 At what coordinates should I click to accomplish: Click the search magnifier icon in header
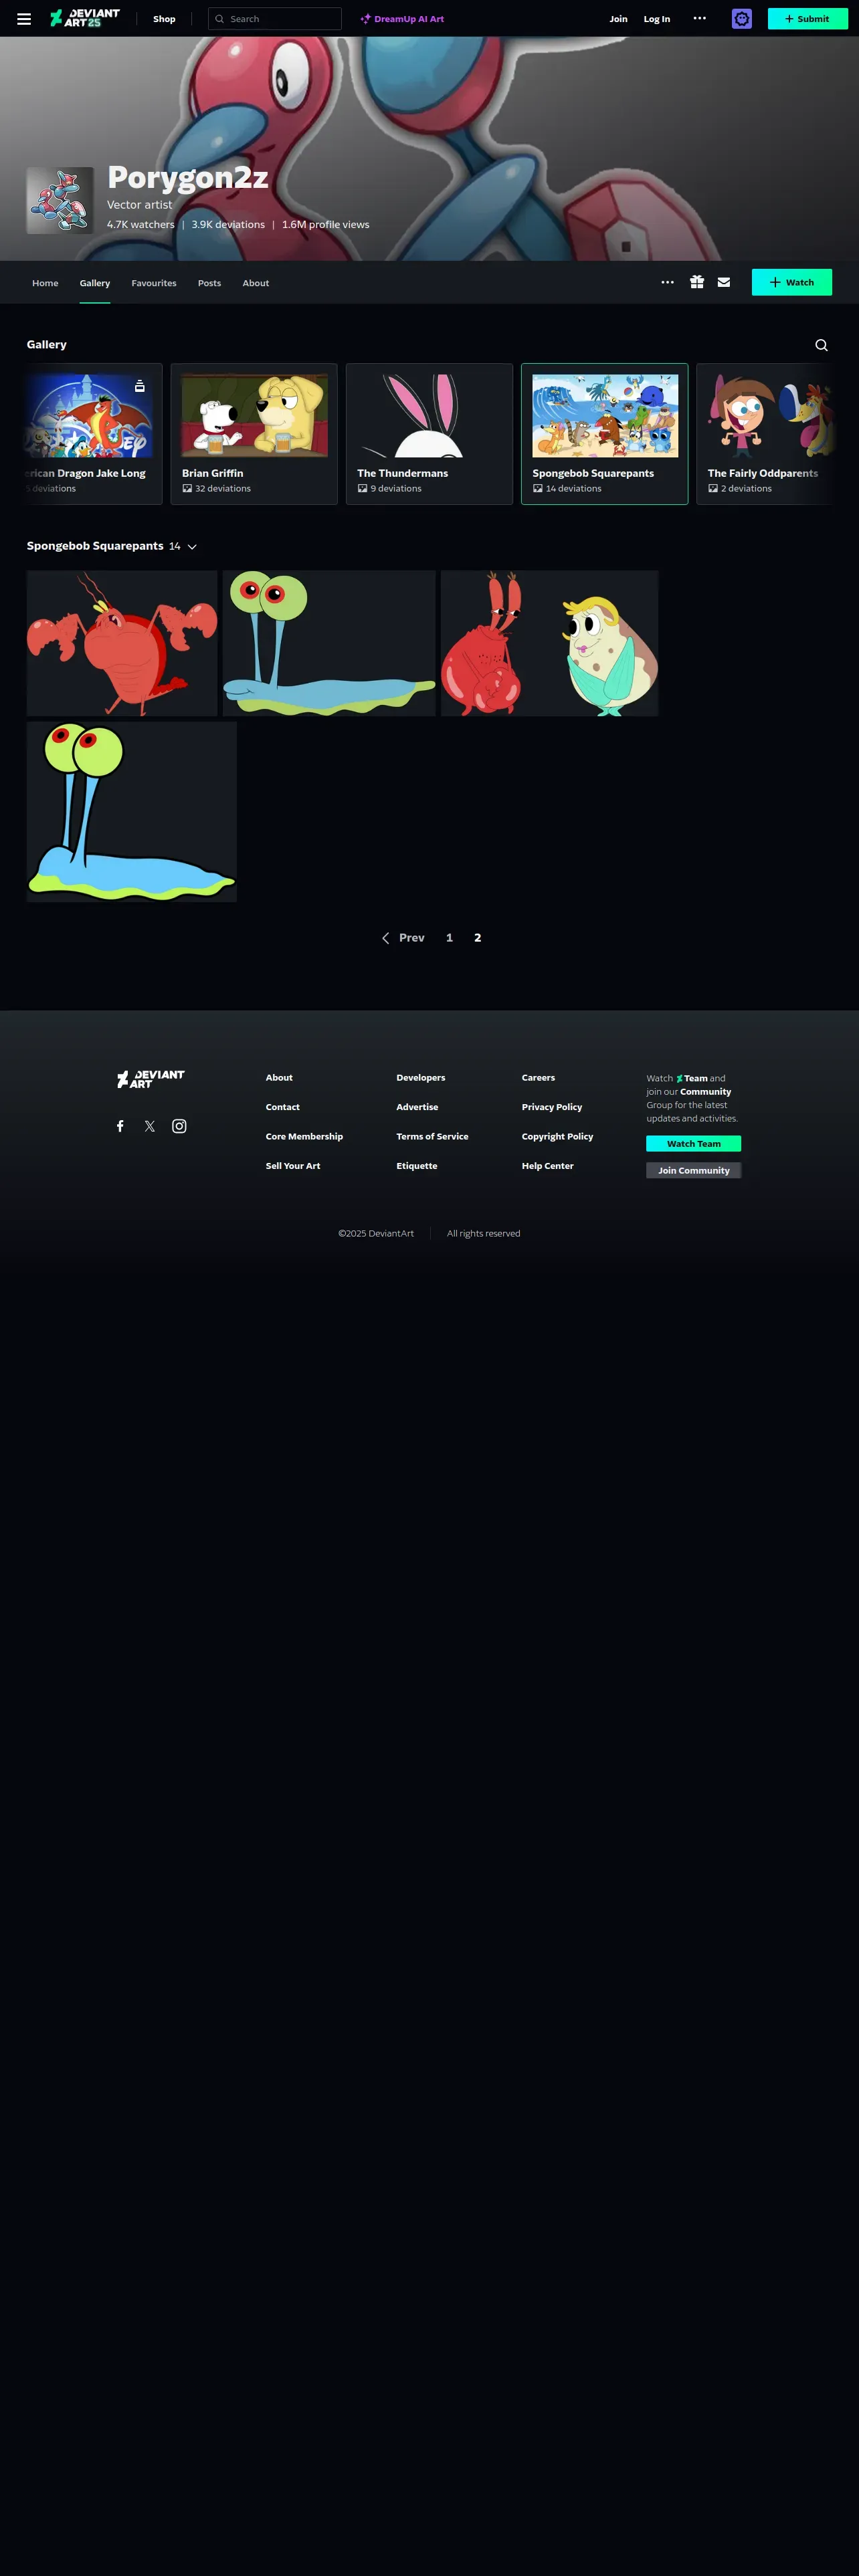[x=220, y=19]
